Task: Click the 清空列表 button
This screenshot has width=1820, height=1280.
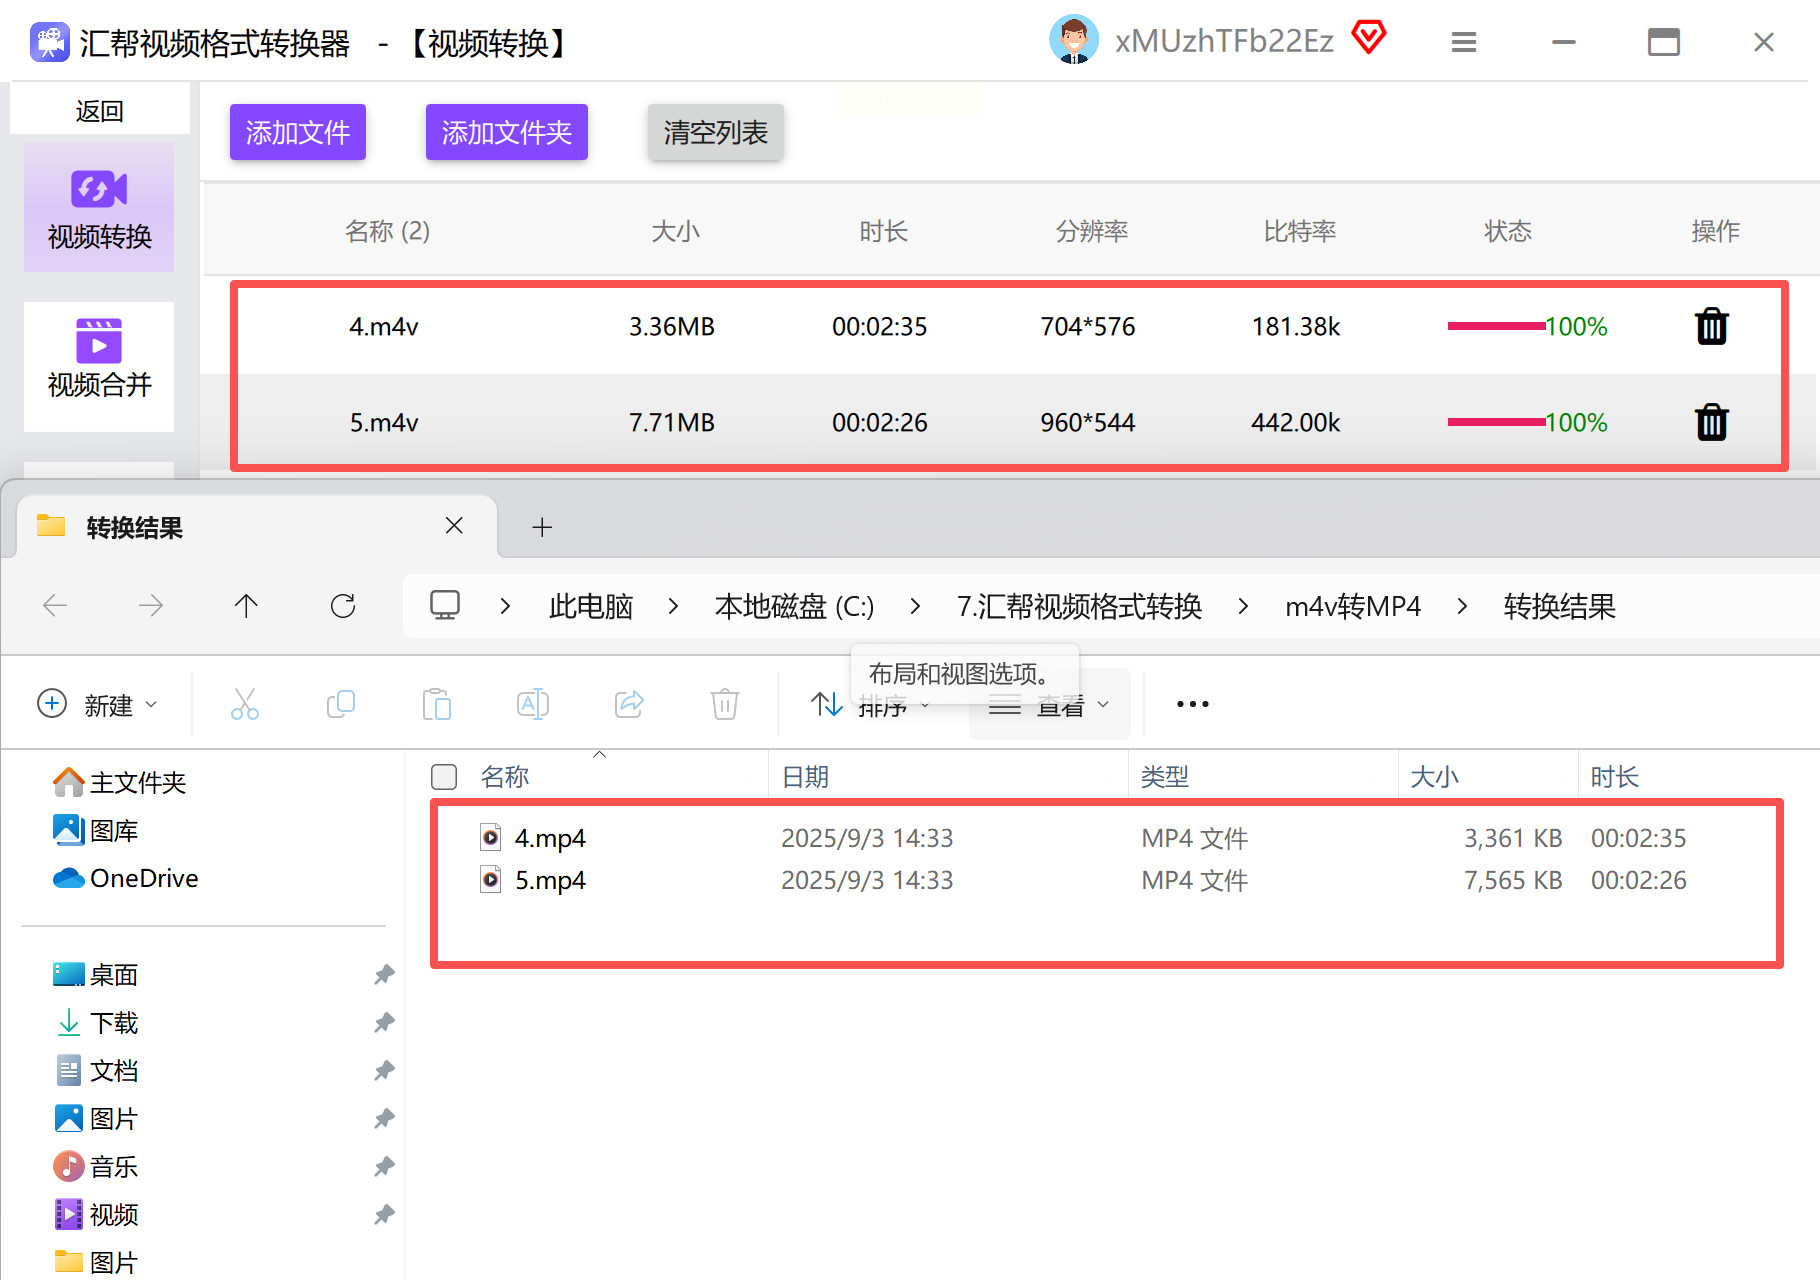Action: (716, 132)
